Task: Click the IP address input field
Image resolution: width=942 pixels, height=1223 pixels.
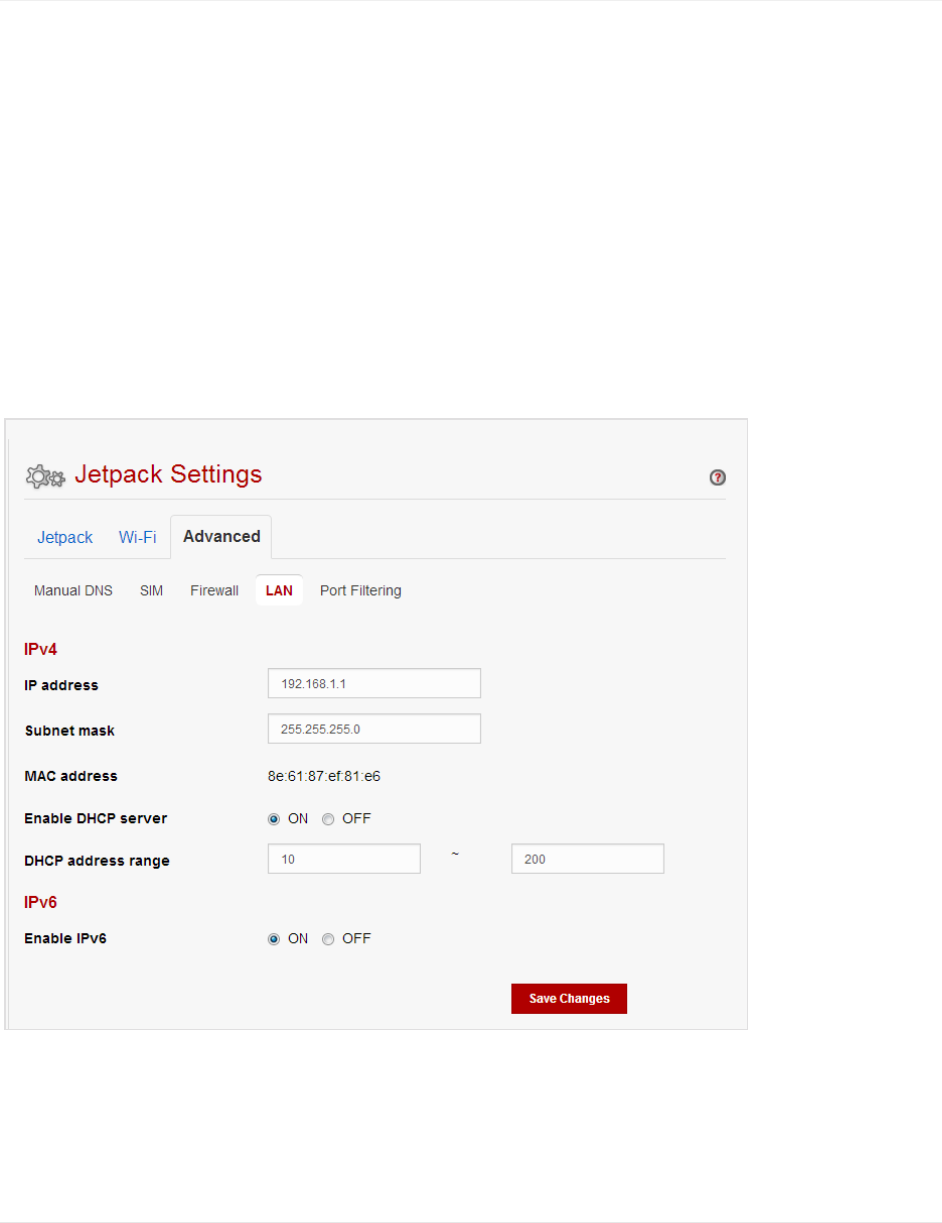Action: tap(374, 683)
